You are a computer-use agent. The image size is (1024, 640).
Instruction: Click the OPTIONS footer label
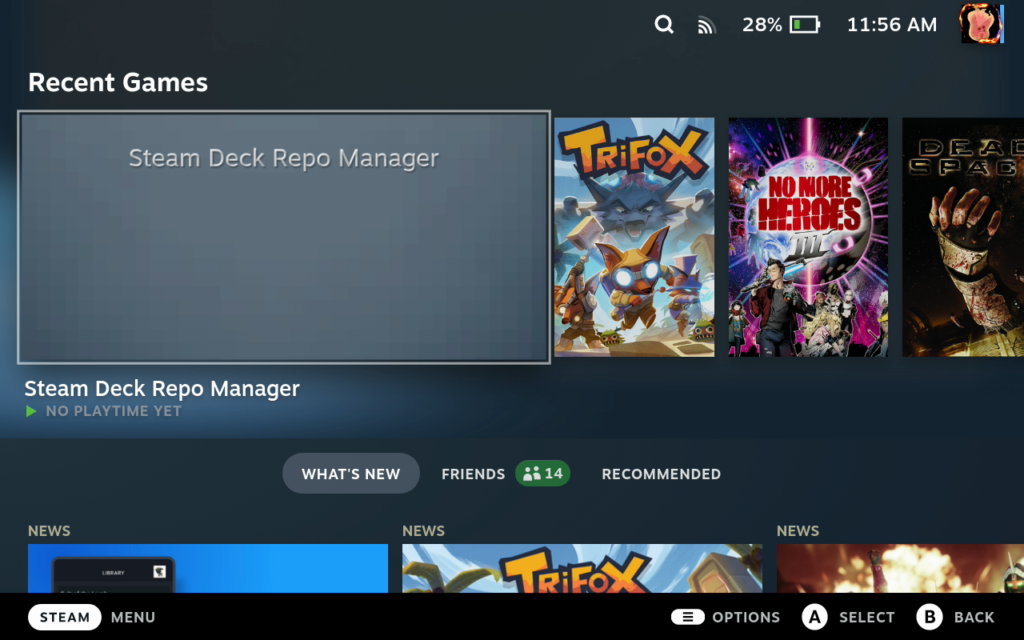pyautogui.click(x=746, y=617)
